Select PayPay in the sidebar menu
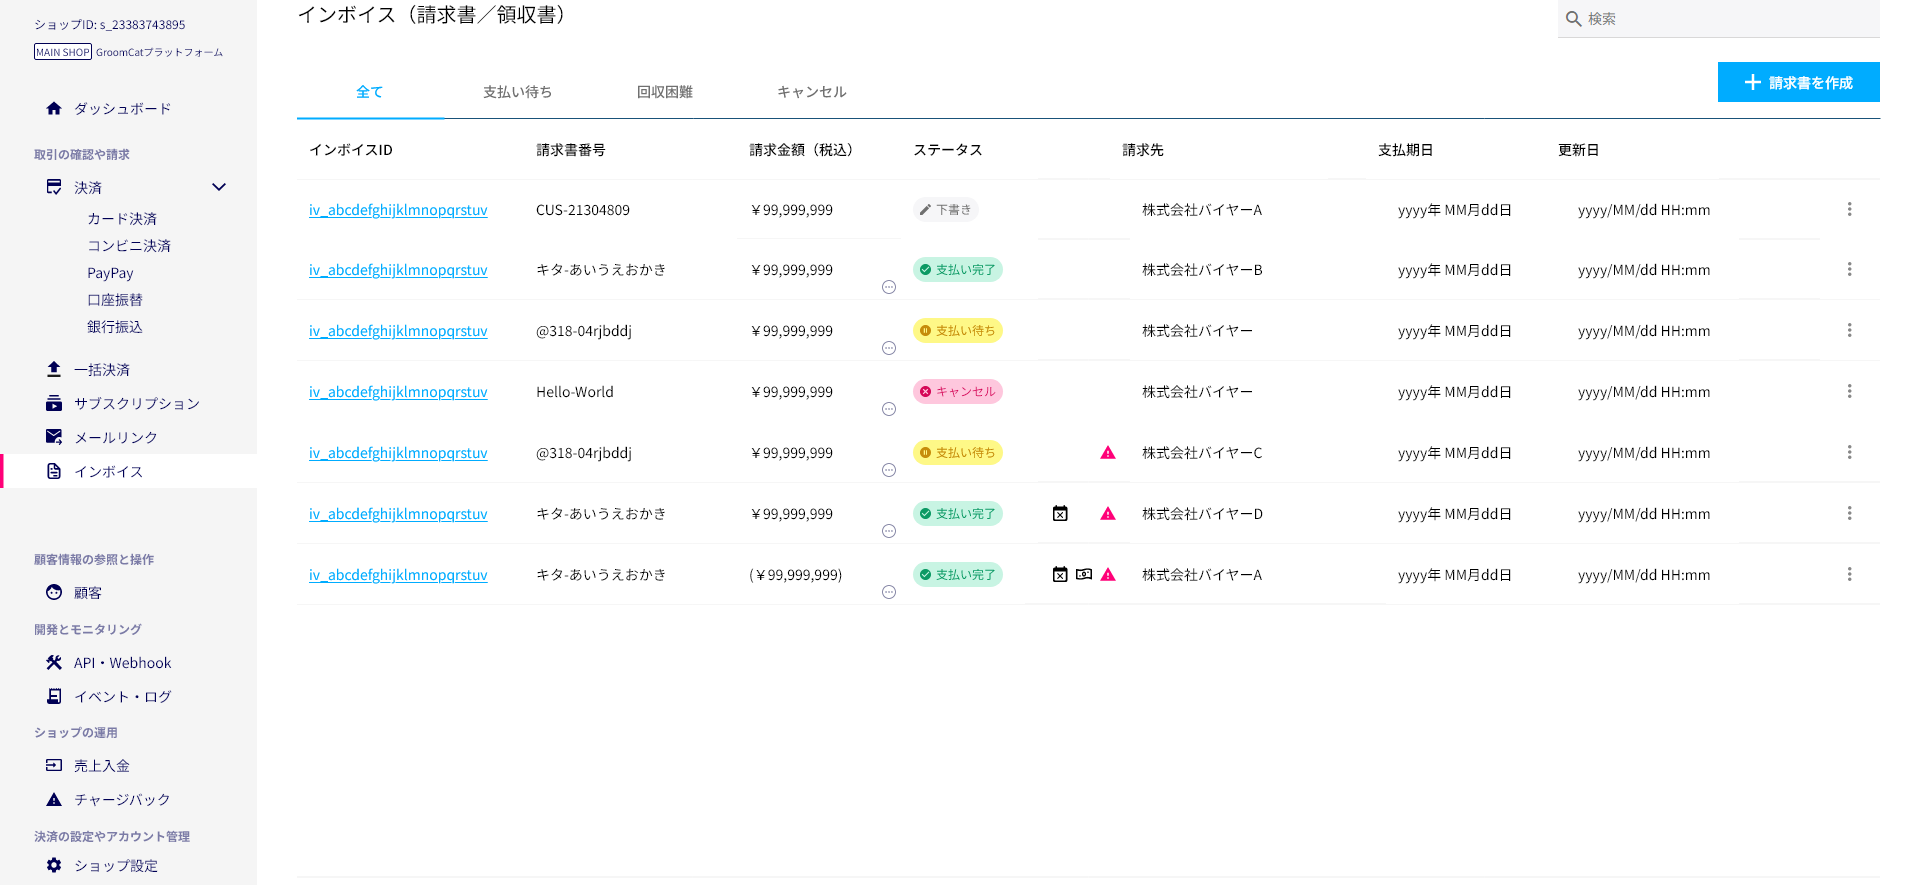The image size is (1920, 885). tap(110, 273)
